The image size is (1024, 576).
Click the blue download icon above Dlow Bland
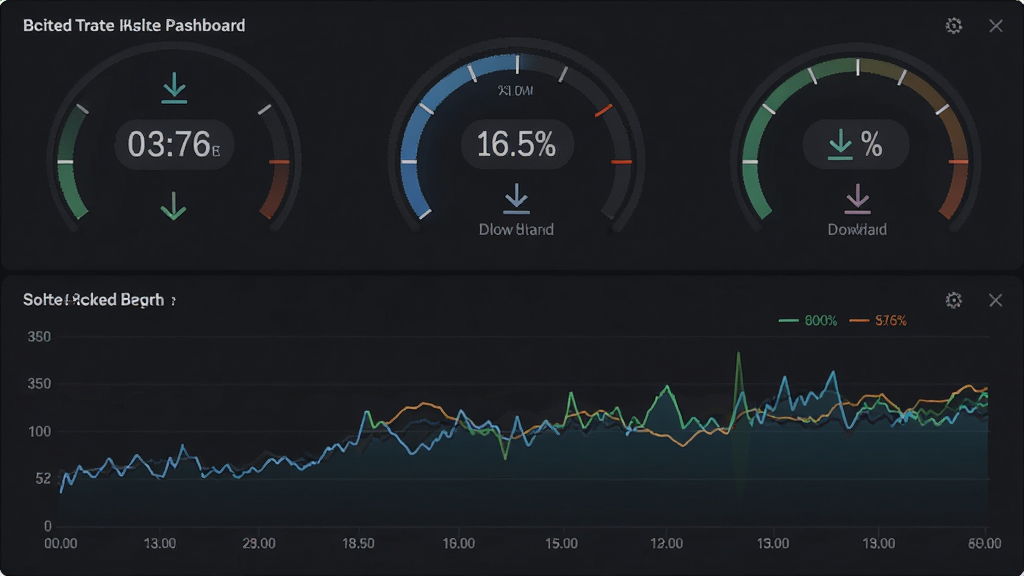coord(517,199)
